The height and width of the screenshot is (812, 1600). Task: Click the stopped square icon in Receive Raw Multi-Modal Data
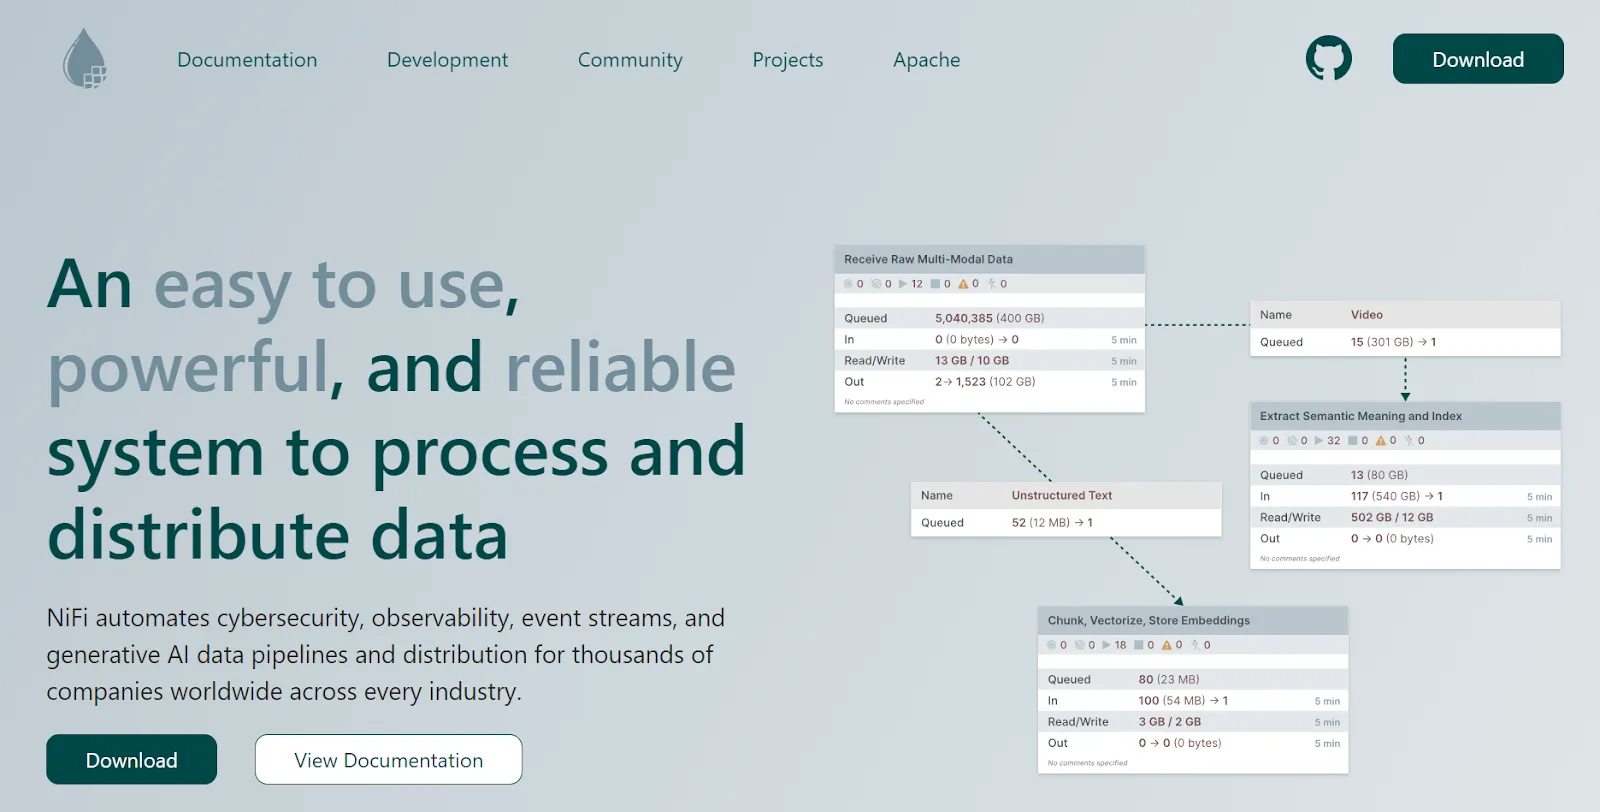pos(935,284)
